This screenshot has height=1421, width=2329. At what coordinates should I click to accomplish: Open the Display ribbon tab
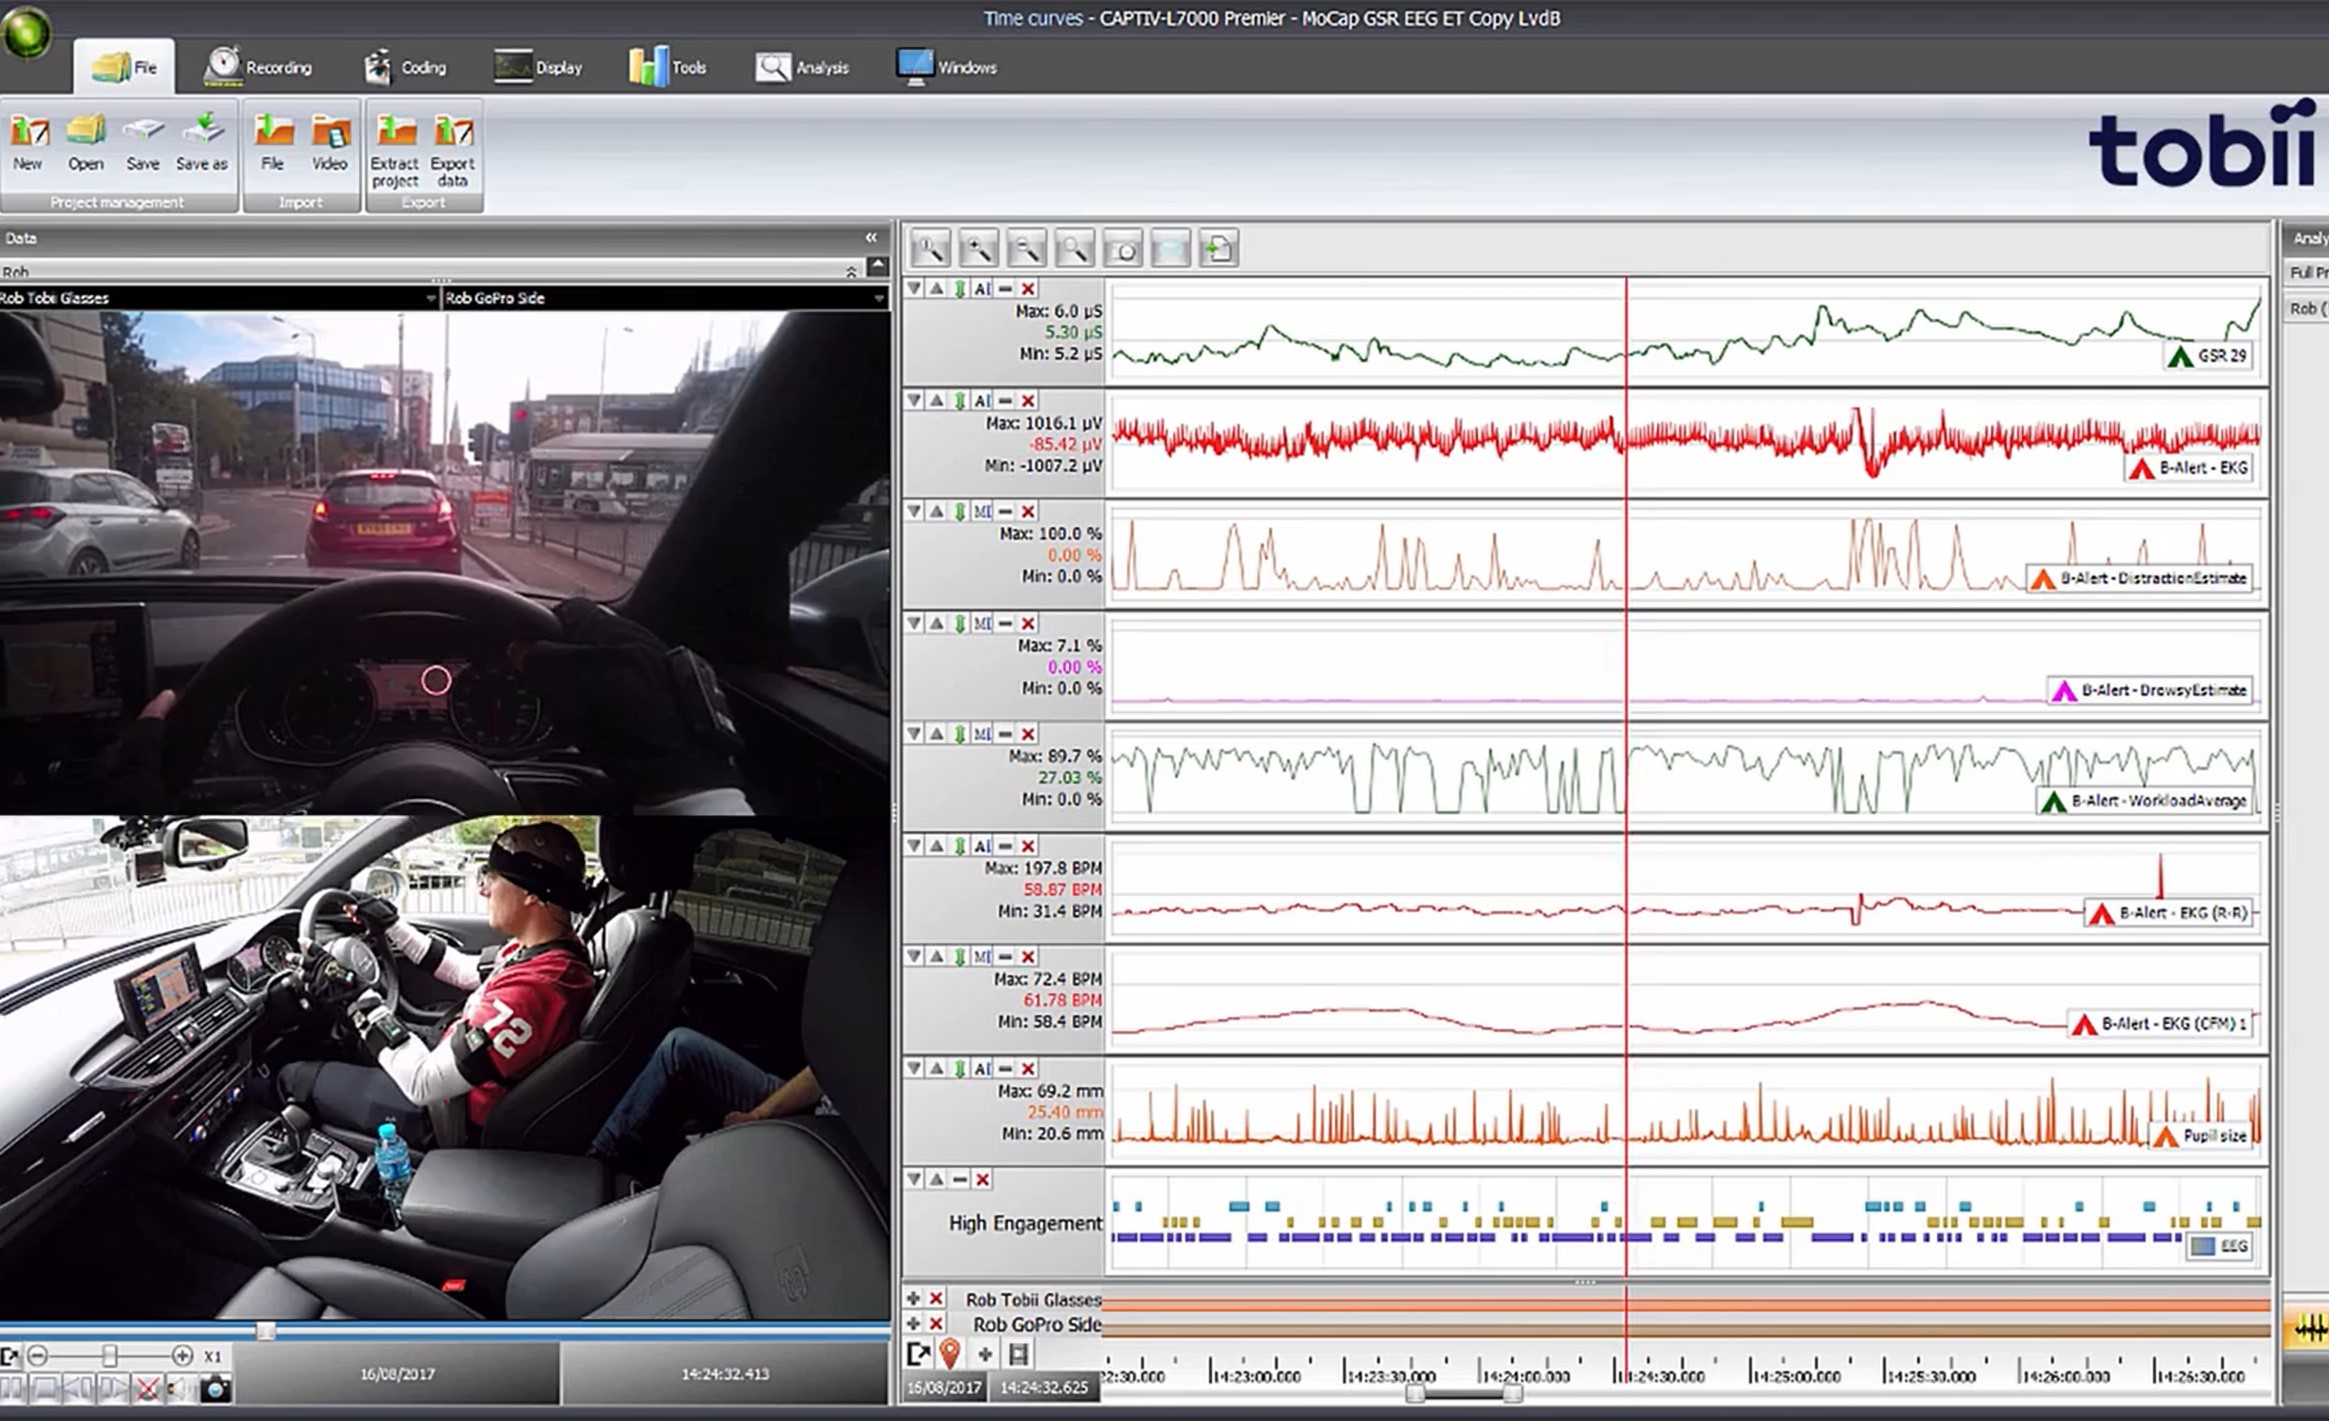pyautogui.click(x=538, y=67)
